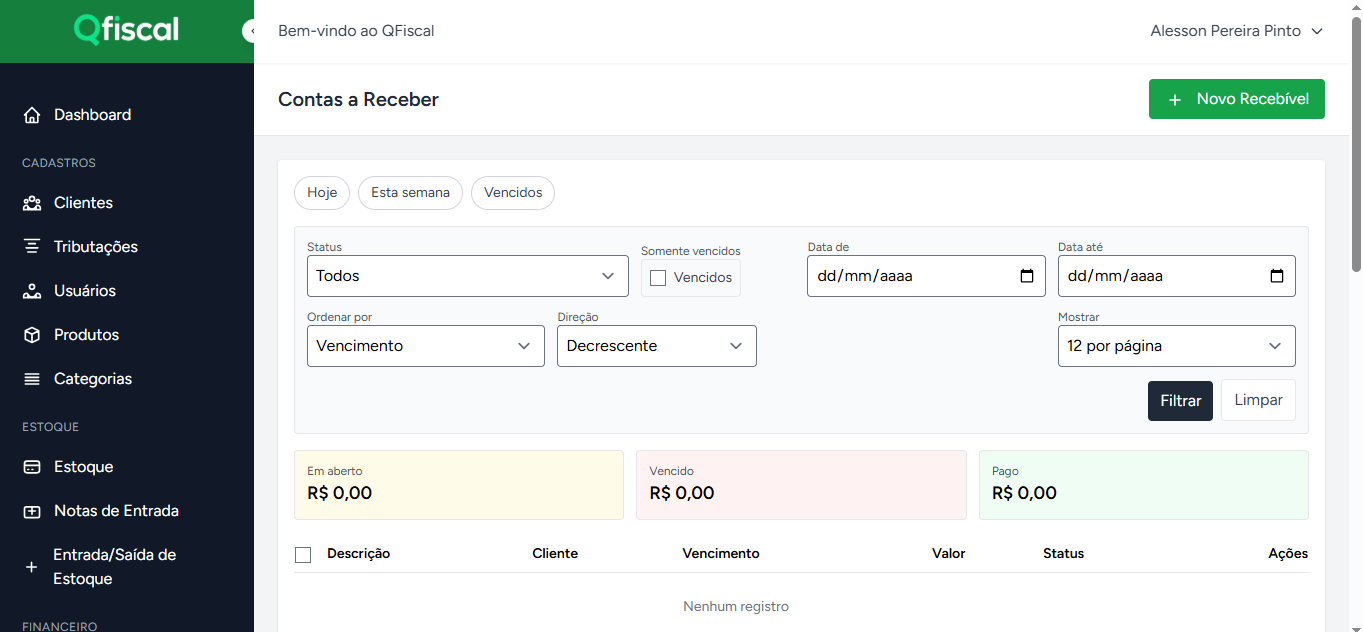Select the Esta semana quick filter
This screenshot has height=632, width=1363.
click(x=410, y=193)
